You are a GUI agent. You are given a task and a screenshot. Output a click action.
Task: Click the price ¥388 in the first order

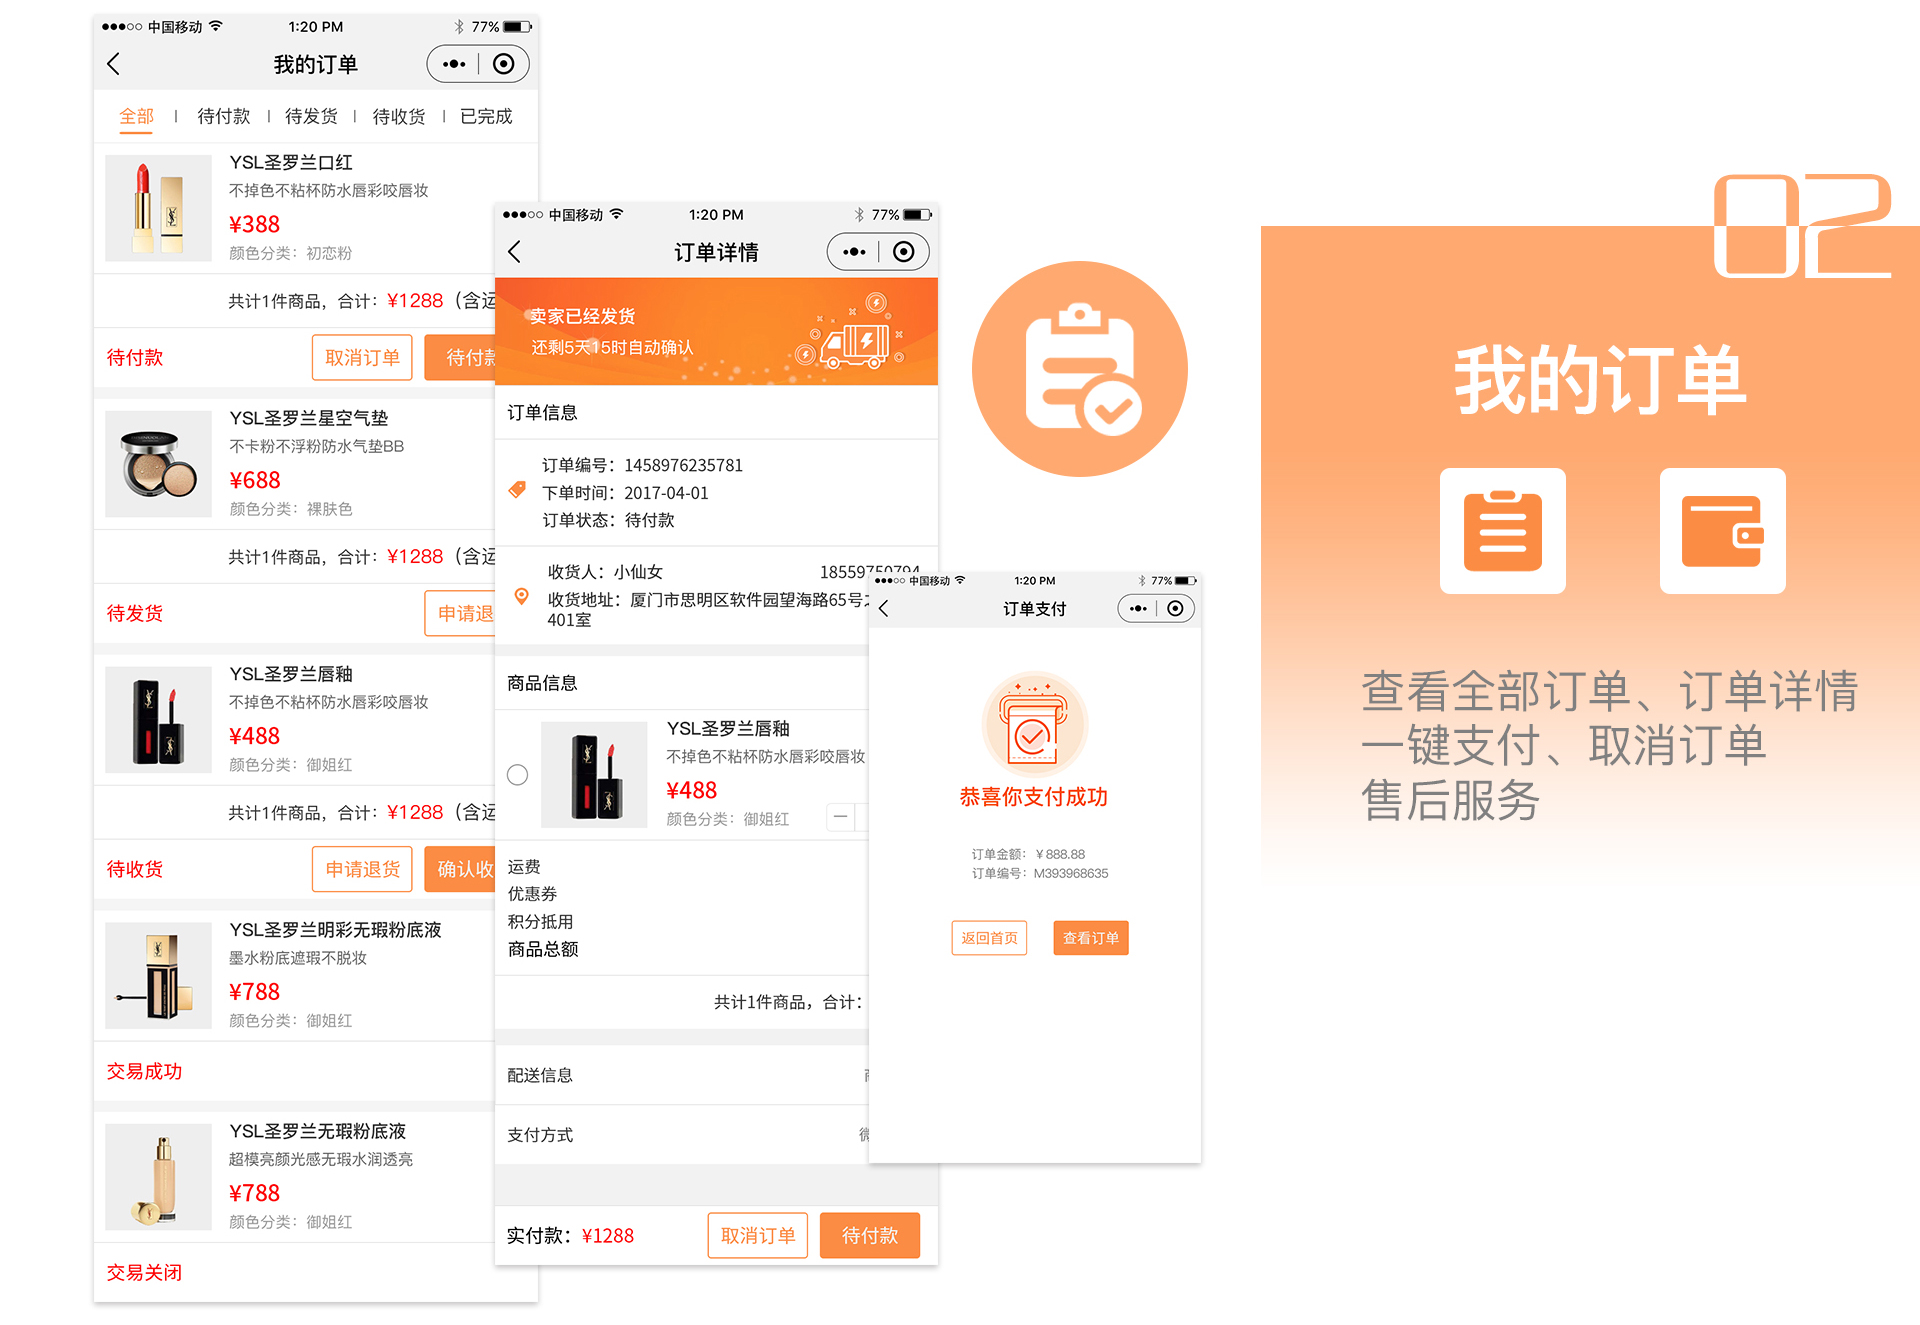click(x=254, y=224)
